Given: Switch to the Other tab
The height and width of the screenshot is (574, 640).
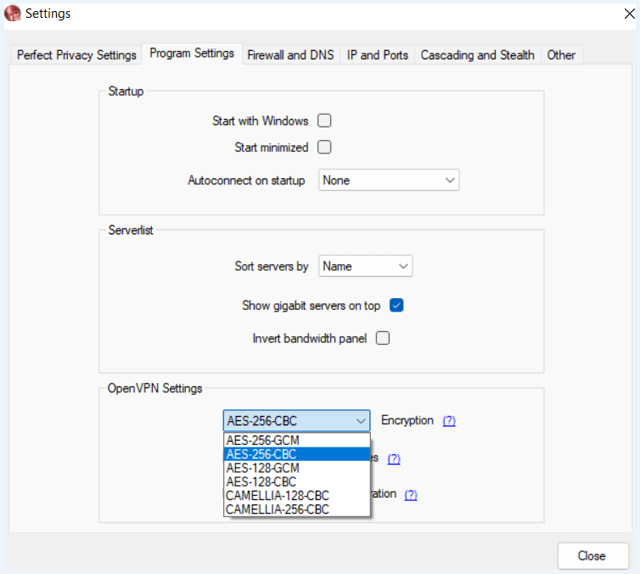Looking at the screenshot, I should 561,55.
